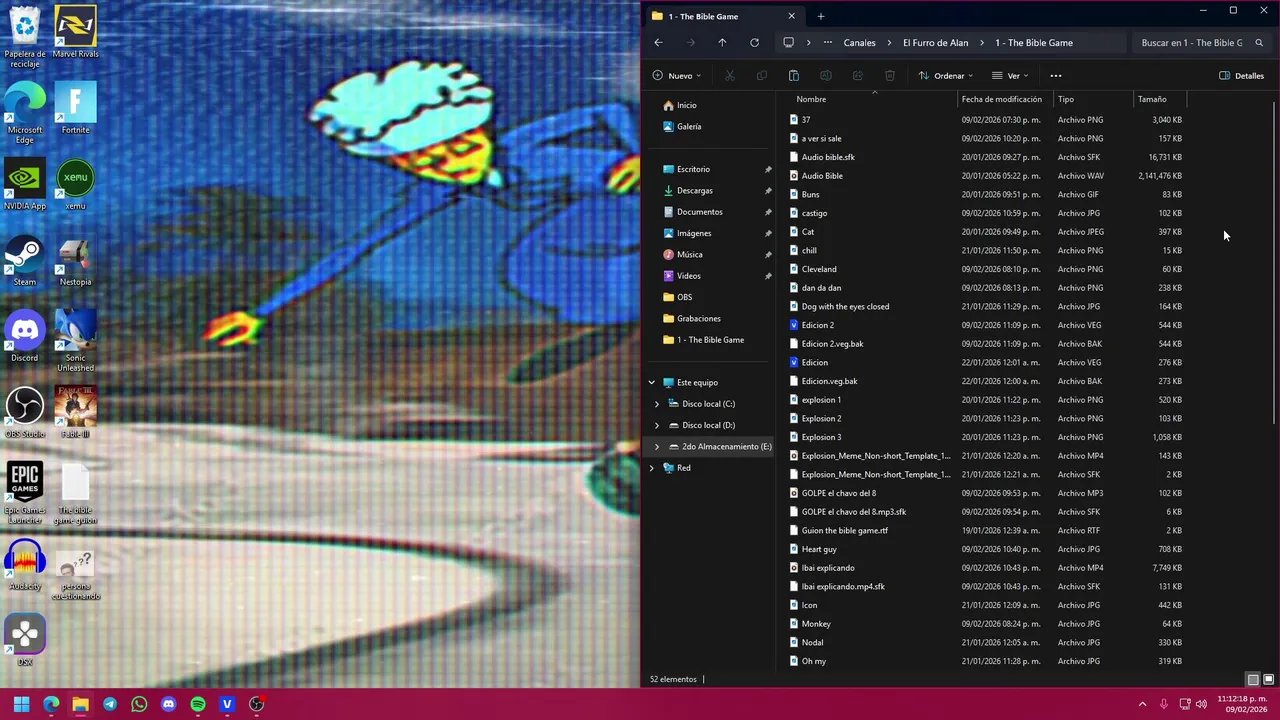Click the Copy icon in Explorer toolbar
The width and height of the screenshot is (1280, 720).
click(762, 76)
